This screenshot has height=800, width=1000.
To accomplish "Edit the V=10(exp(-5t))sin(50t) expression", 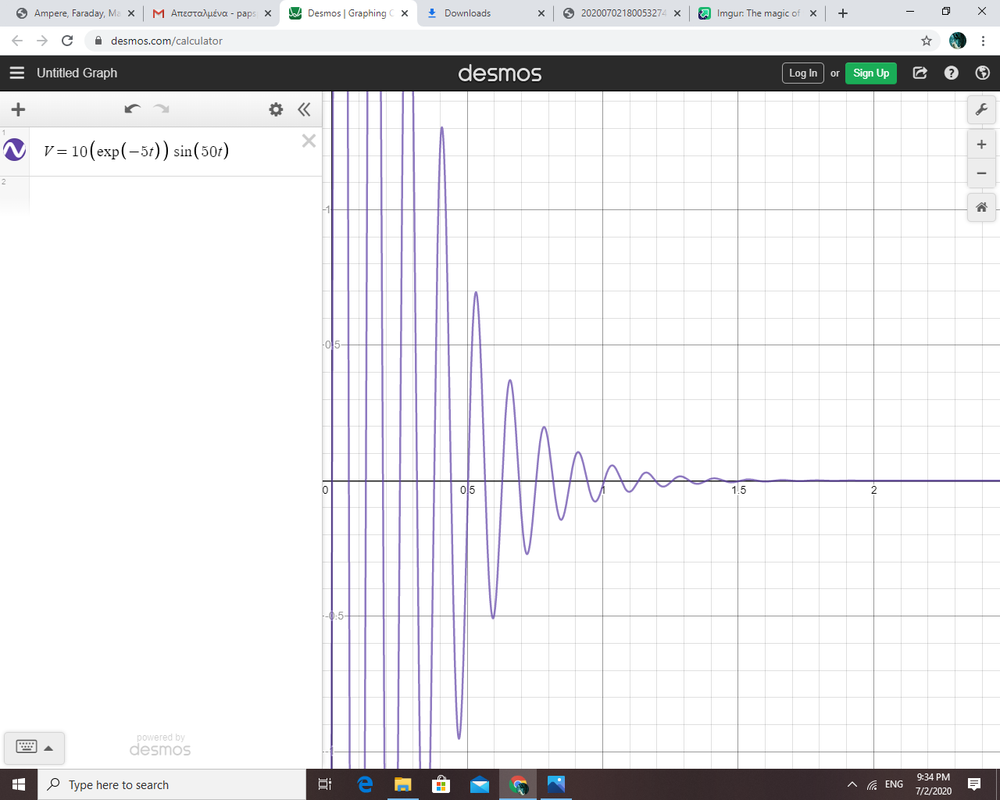I will click(x=136, y=151).
